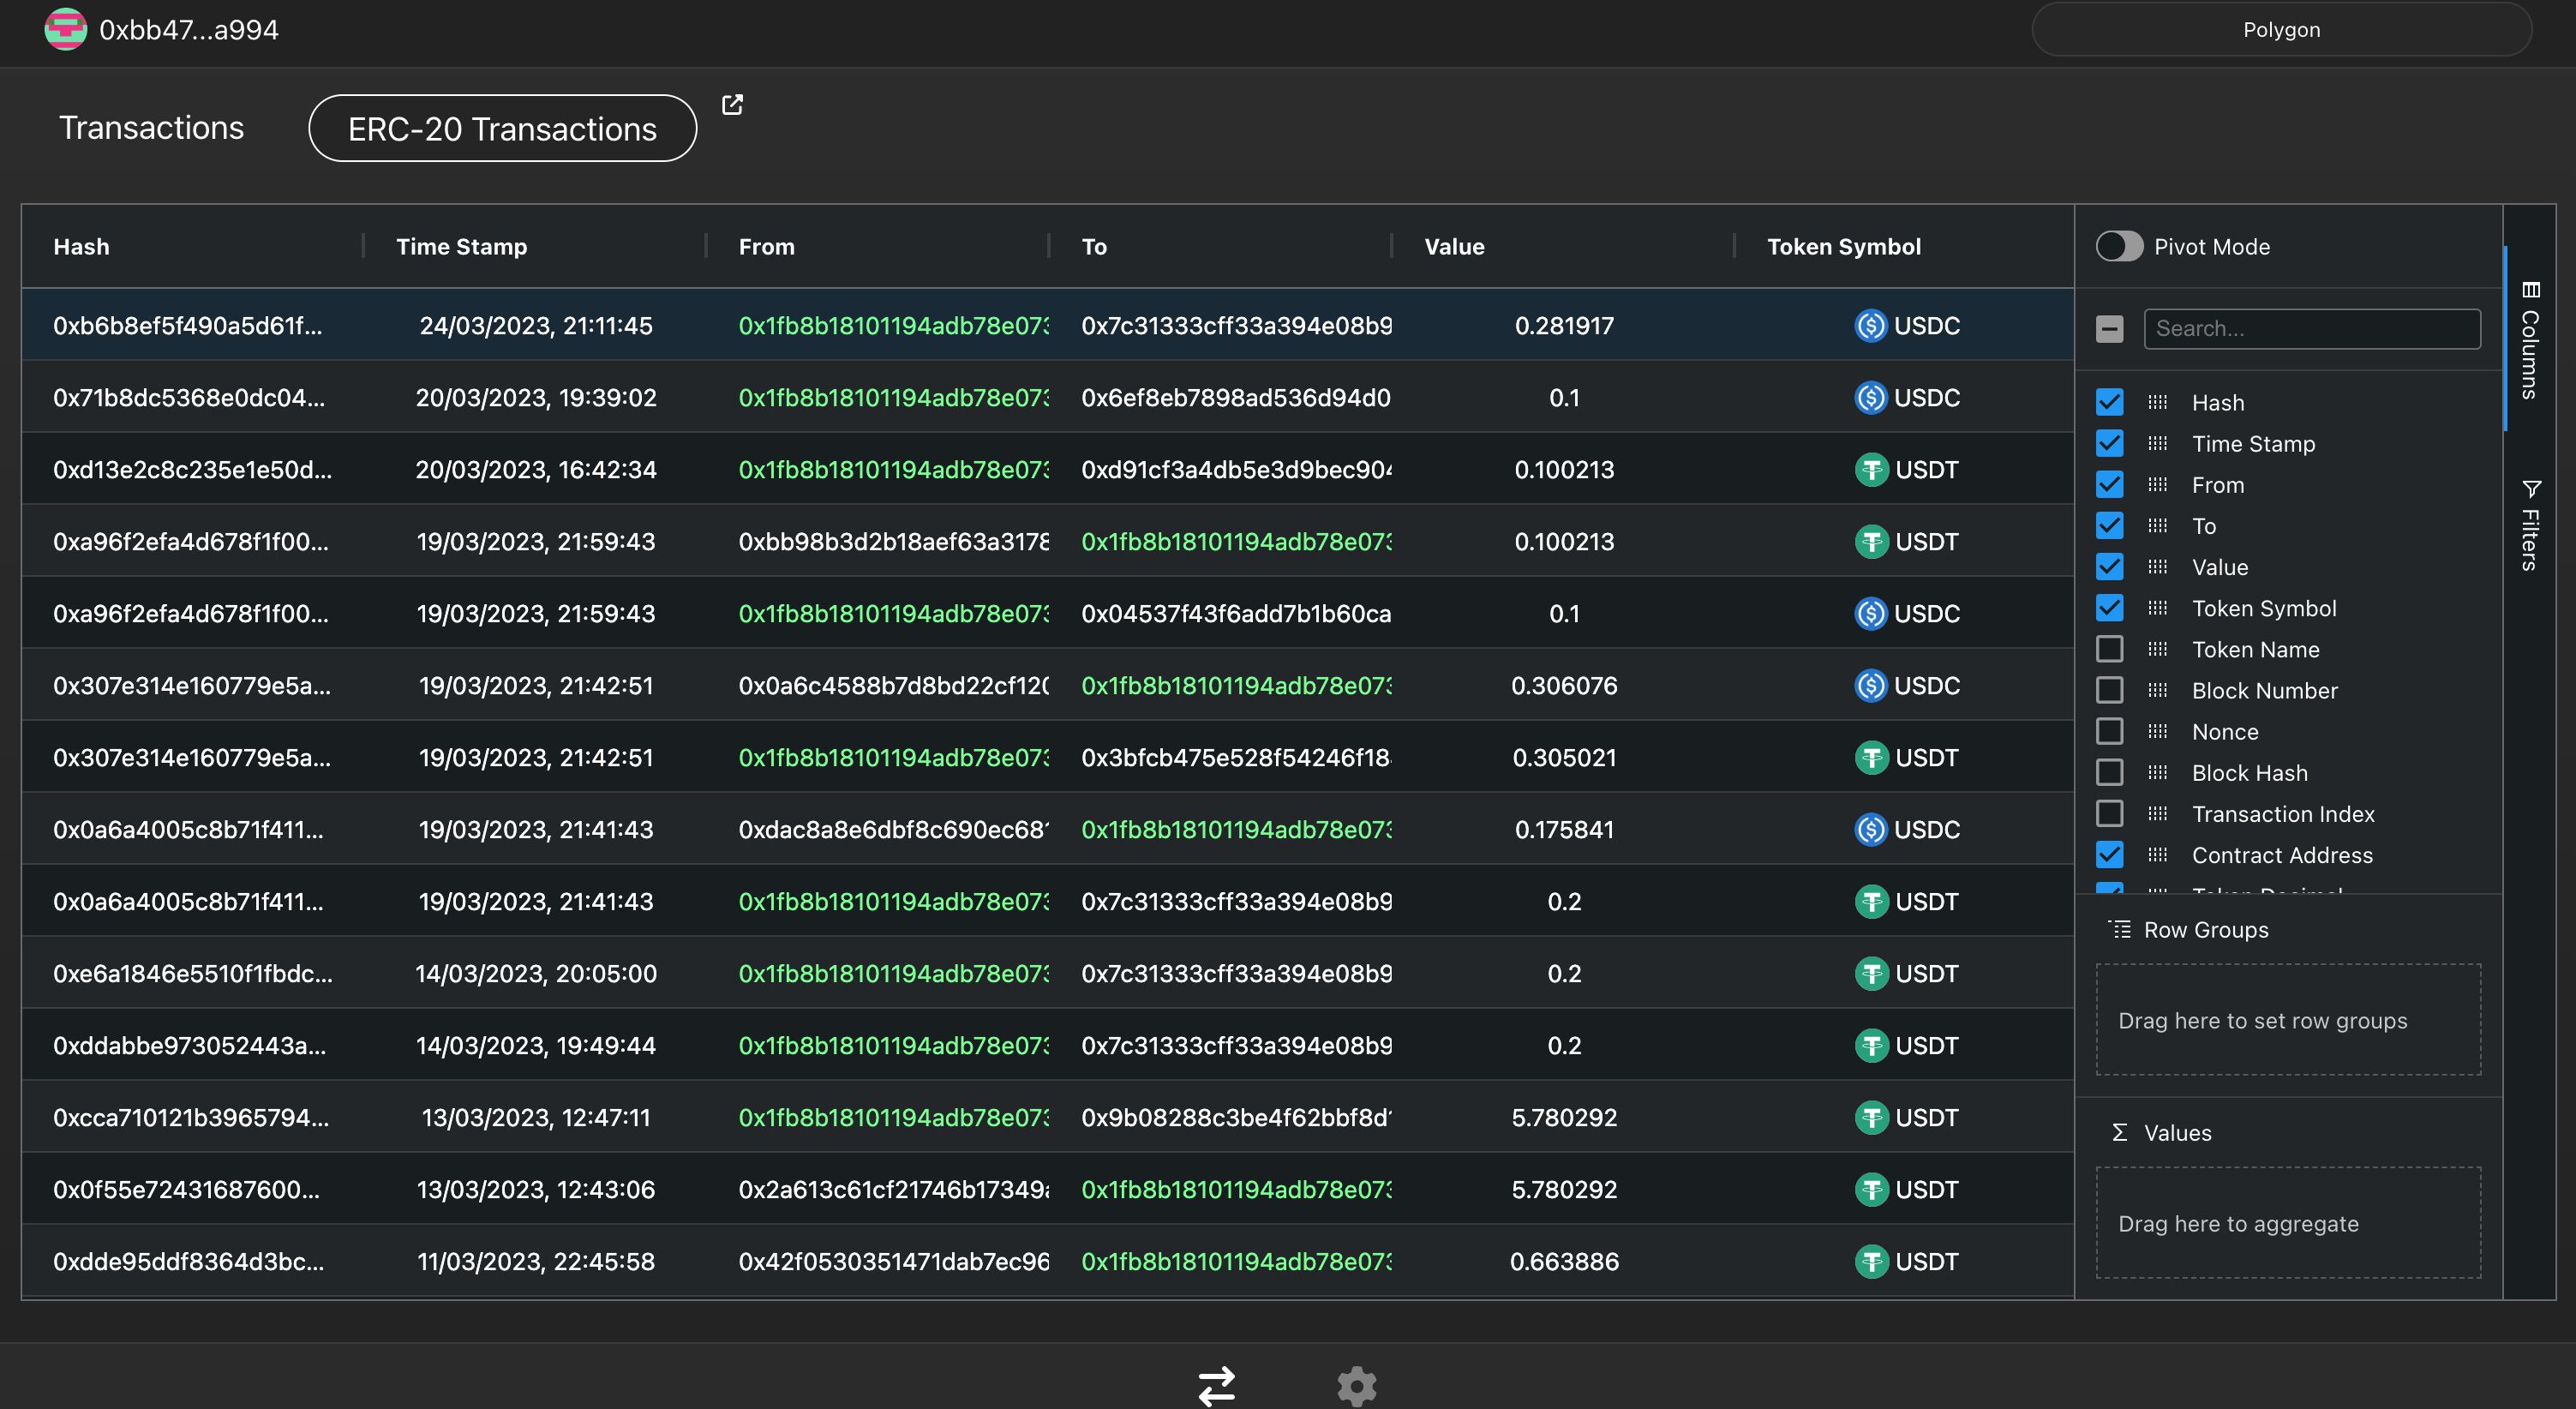Click the Drag here to aggregate area
Viewport: 2576px width, 1409px height.
coord(2288,1222)
